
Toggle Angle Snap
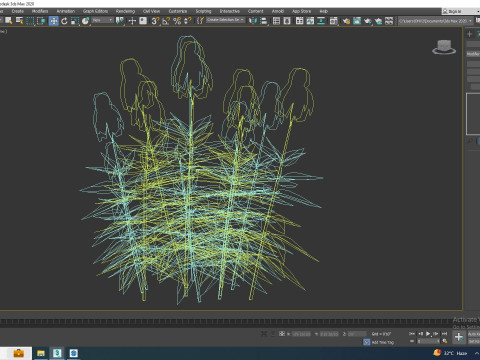(x=166, y=21)
